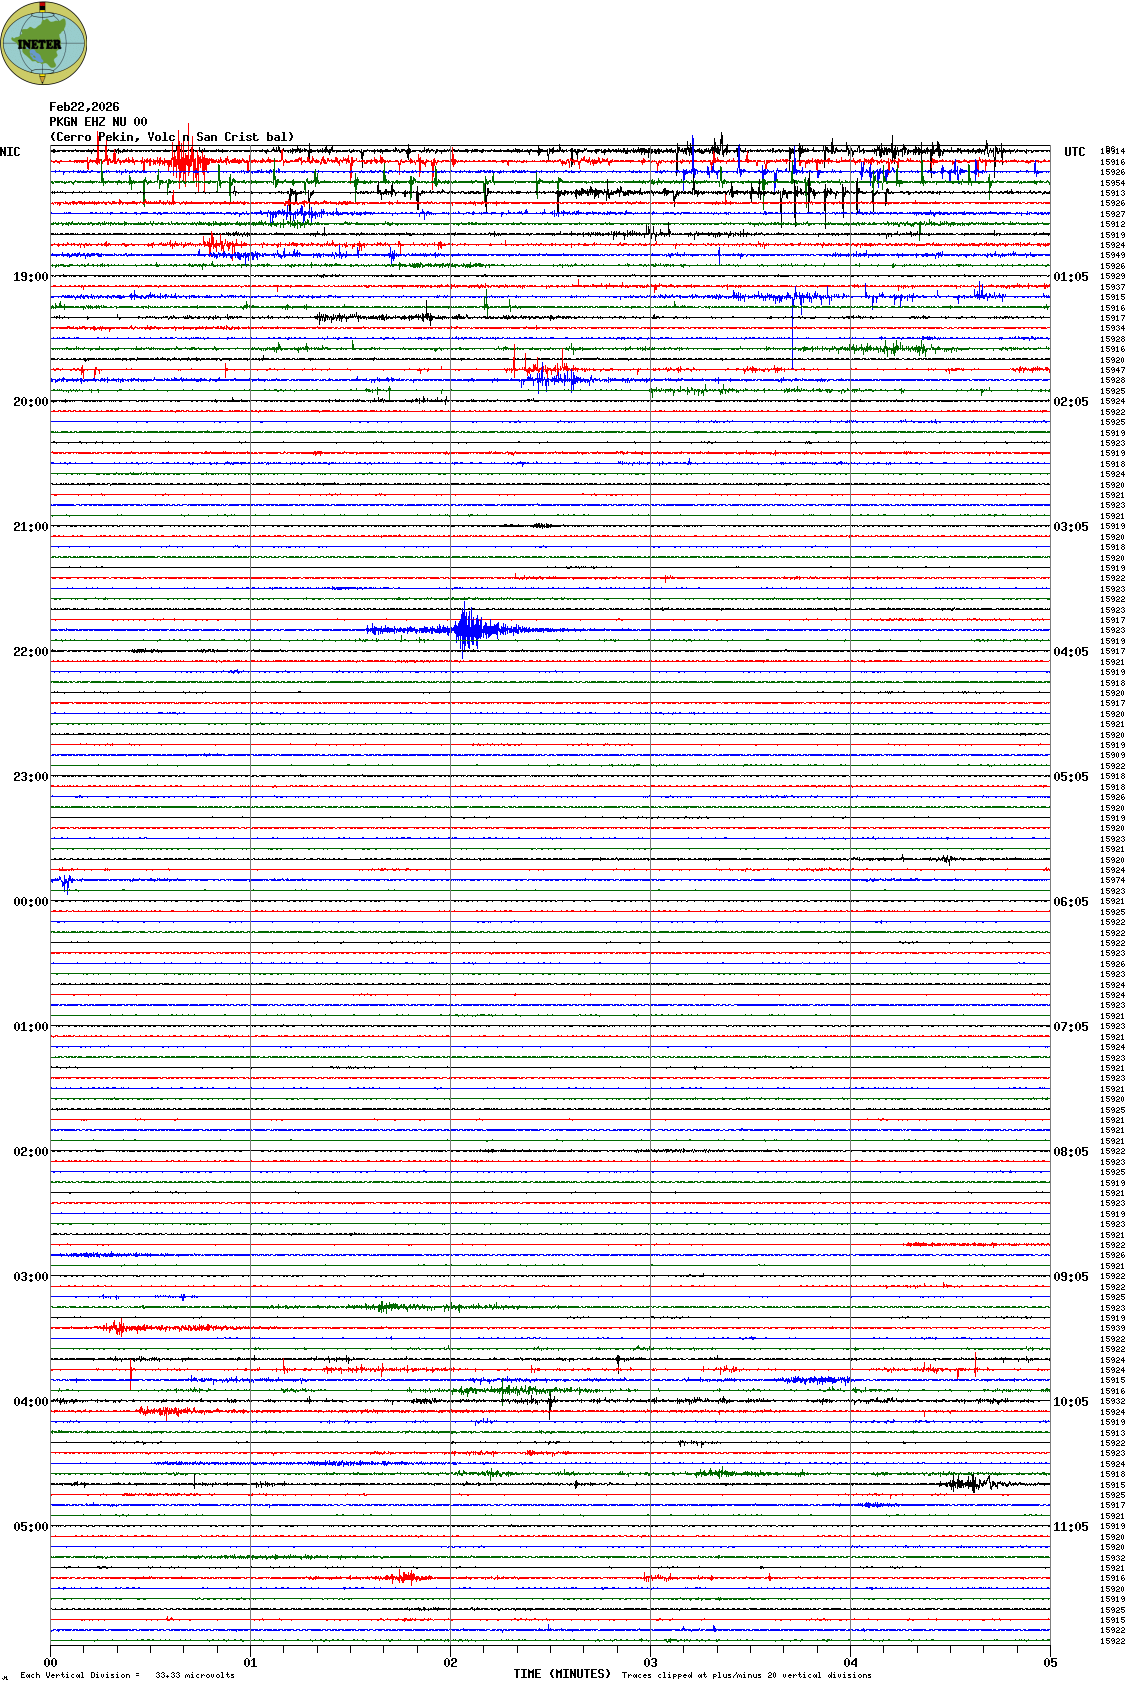Click the INETER logo
Screen dimensions: 1130x1689
[43, 43]
